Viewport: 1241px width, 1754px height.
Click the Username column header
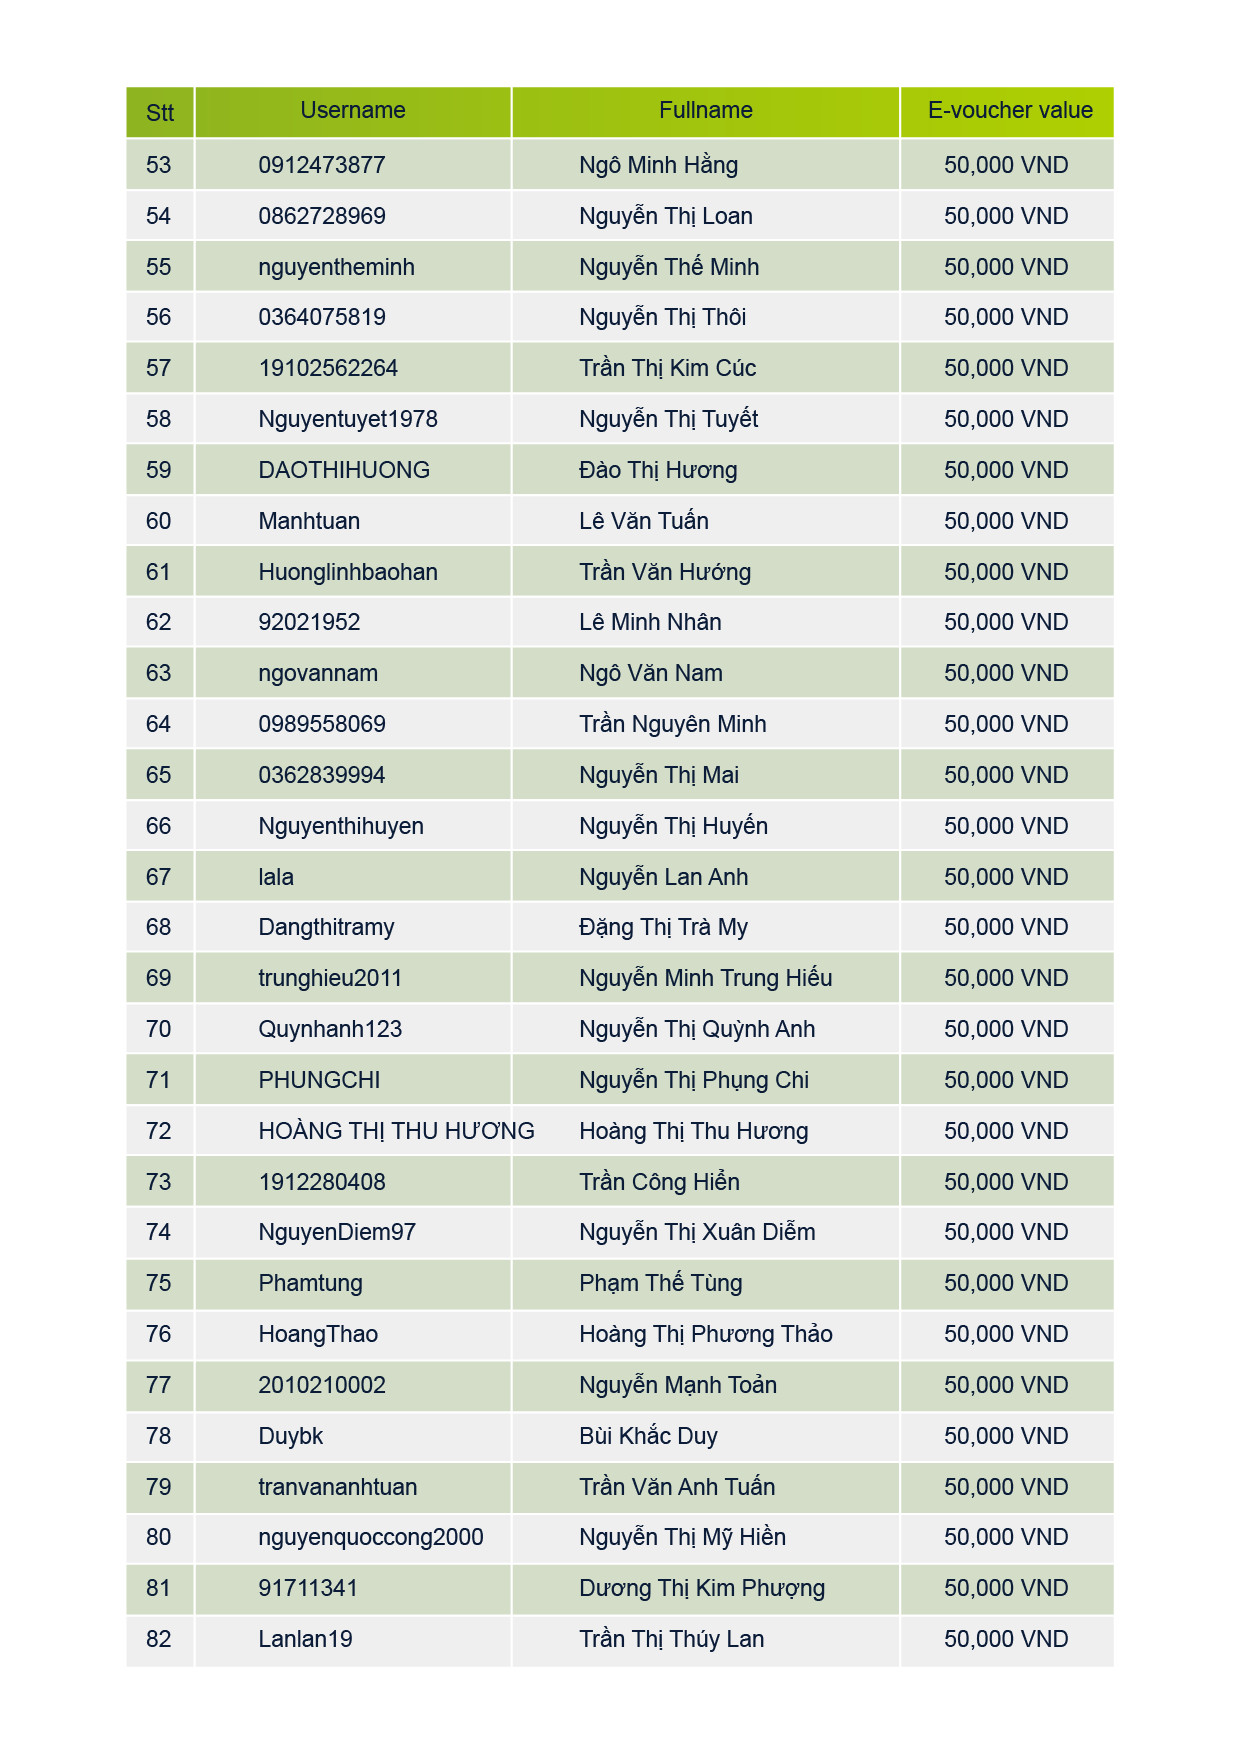point(353,111)
